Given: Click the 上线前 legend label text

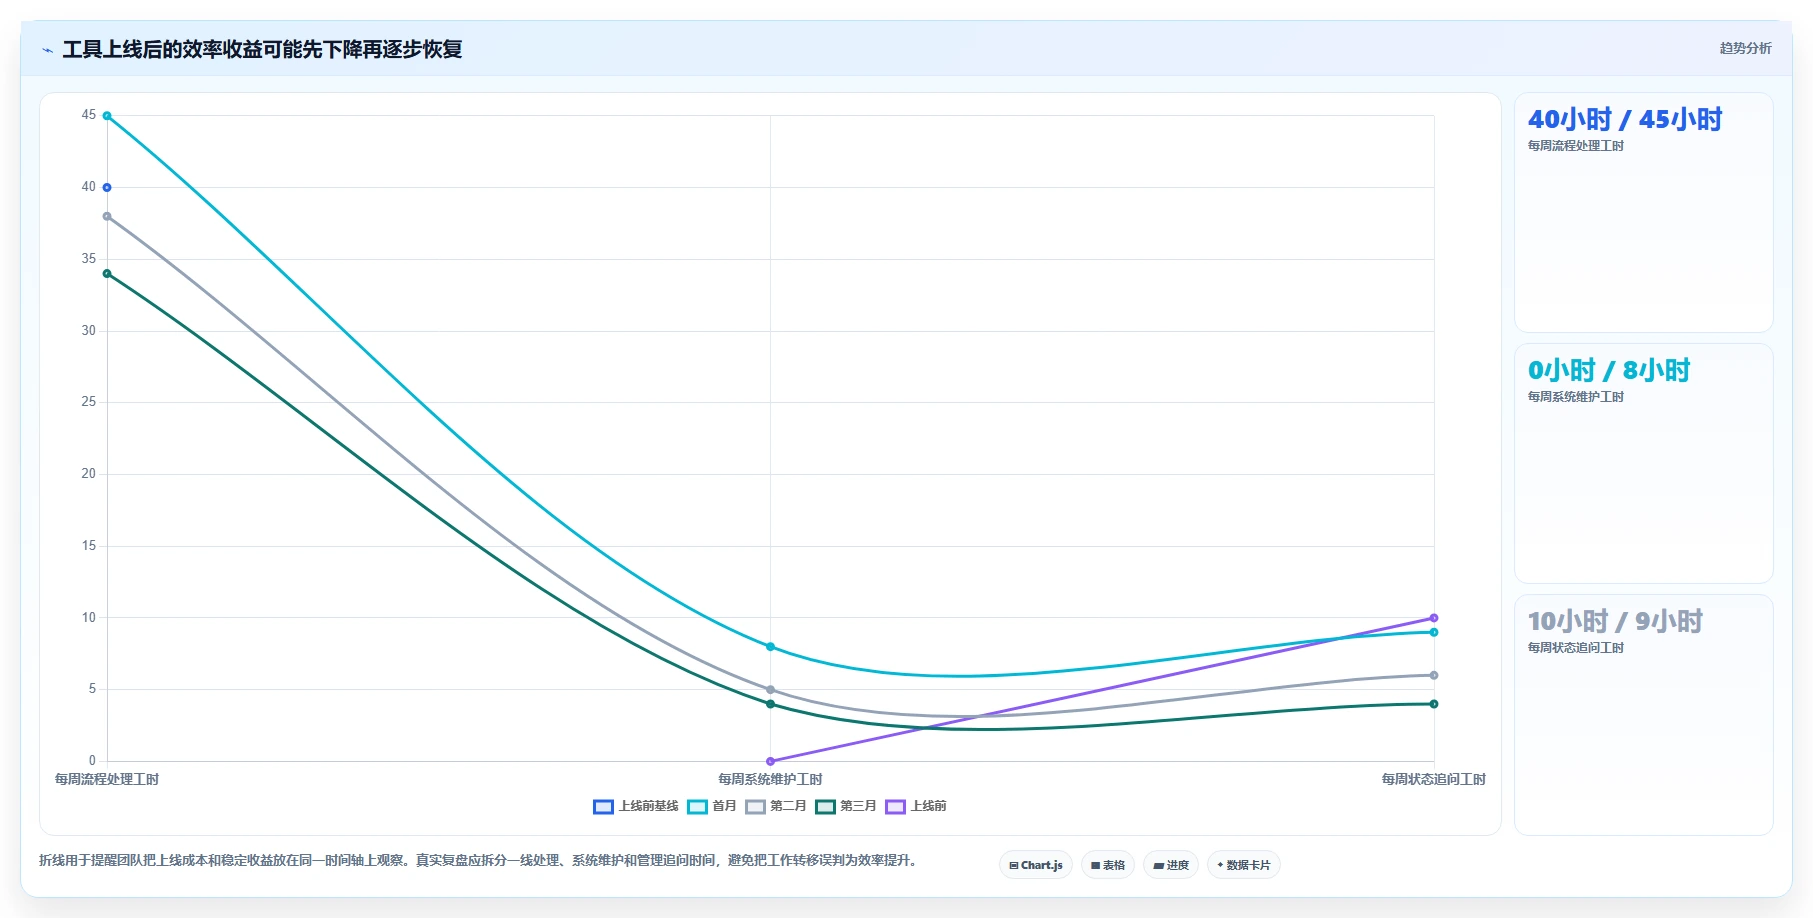Looking at the screenshot, I should pos(928,806).
